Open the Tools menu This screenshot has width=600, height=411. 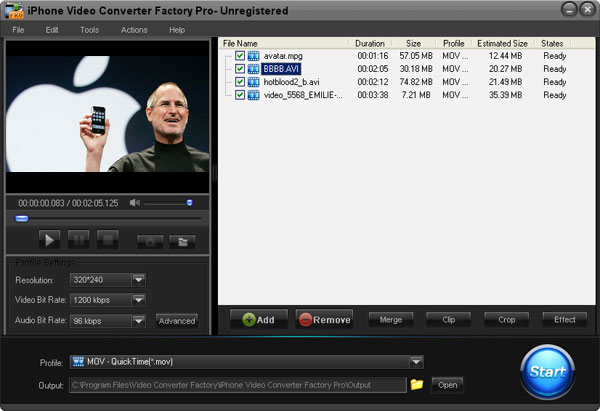click(90, 30)
